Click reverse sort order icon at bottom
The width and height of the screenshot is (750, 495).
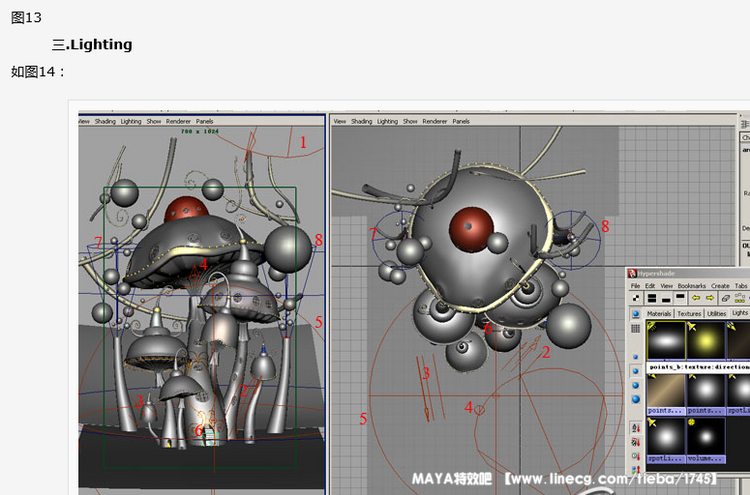pos(636,470)
